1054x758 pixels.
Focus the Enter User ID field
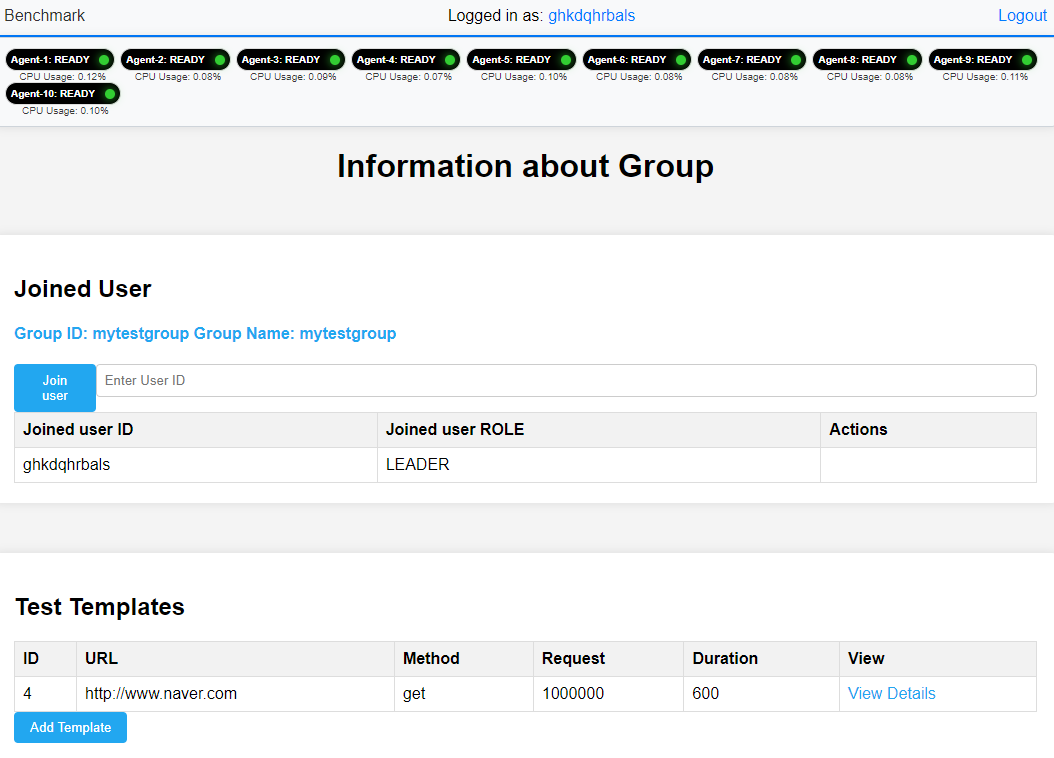pyautogui.click(x=566, y=380)
